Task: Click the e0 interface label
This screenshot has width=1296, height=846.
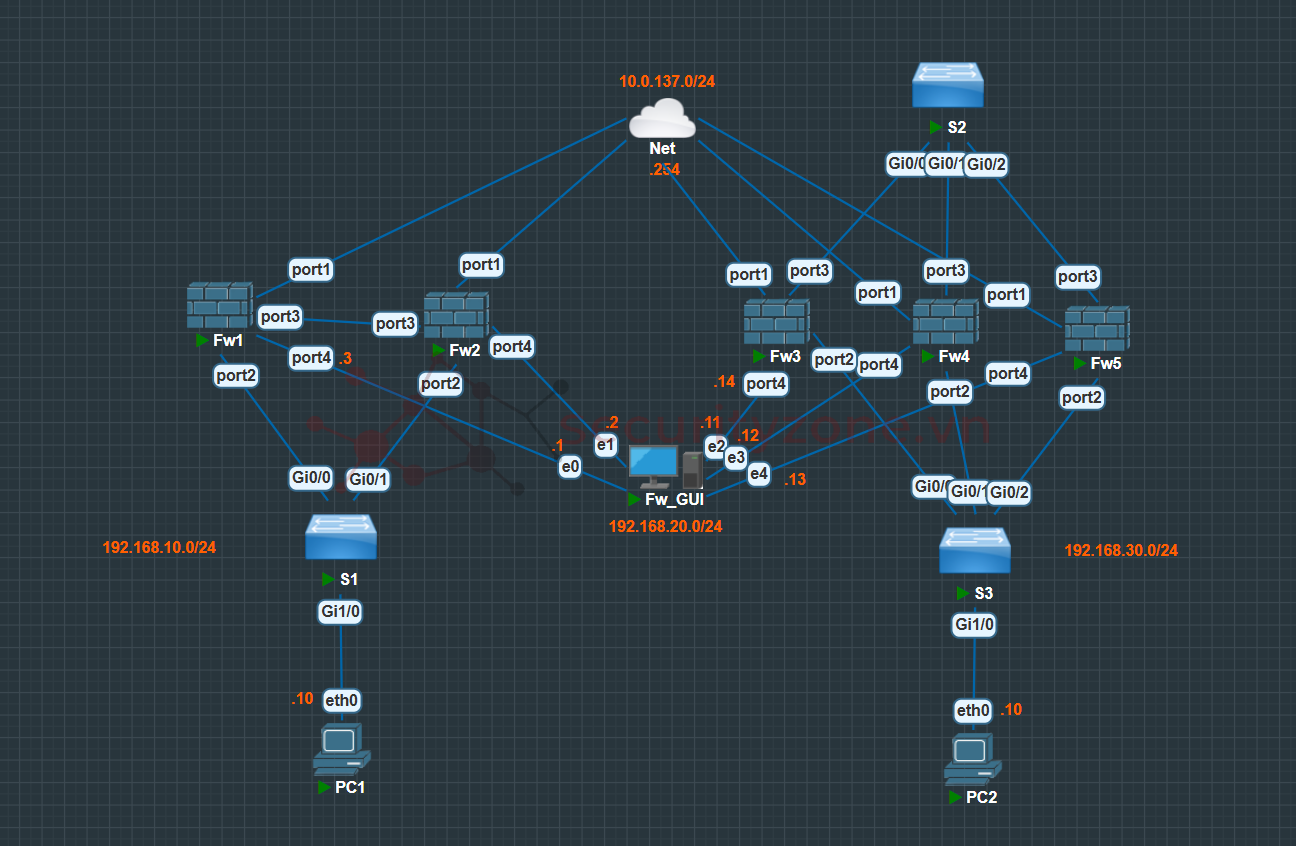Action: click(570, 465)
